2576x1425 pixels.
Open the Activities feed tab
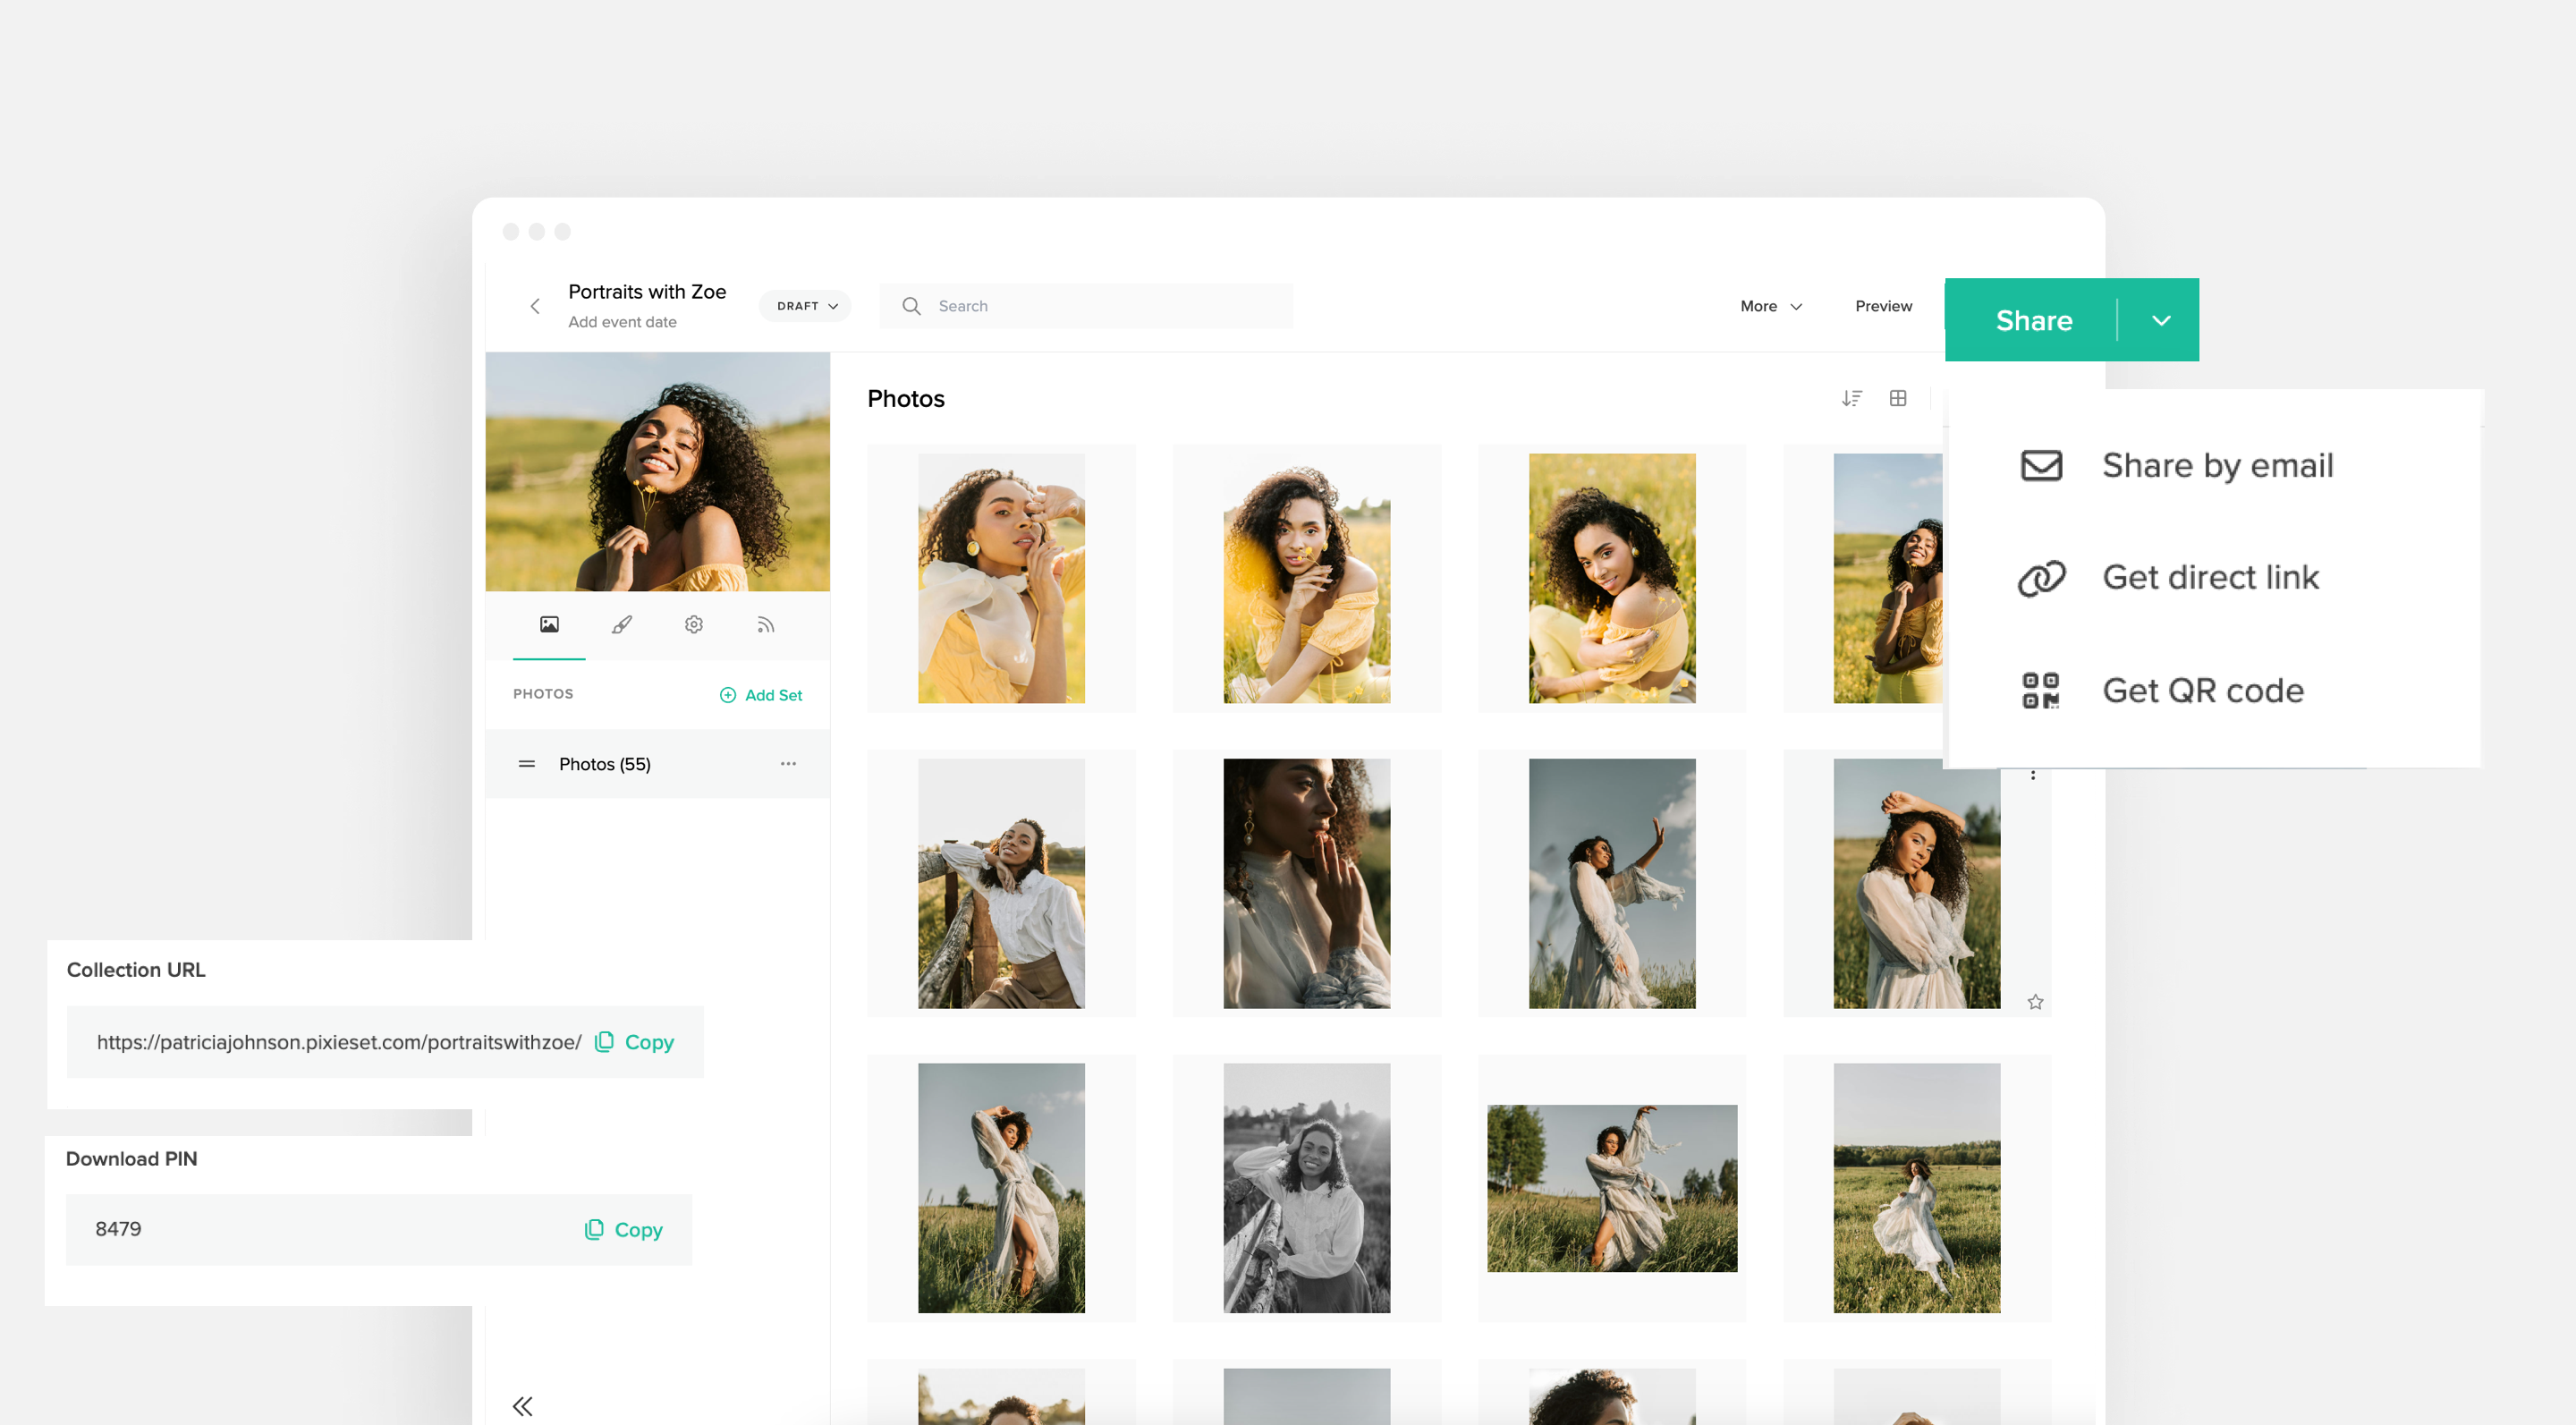(765, 625)
